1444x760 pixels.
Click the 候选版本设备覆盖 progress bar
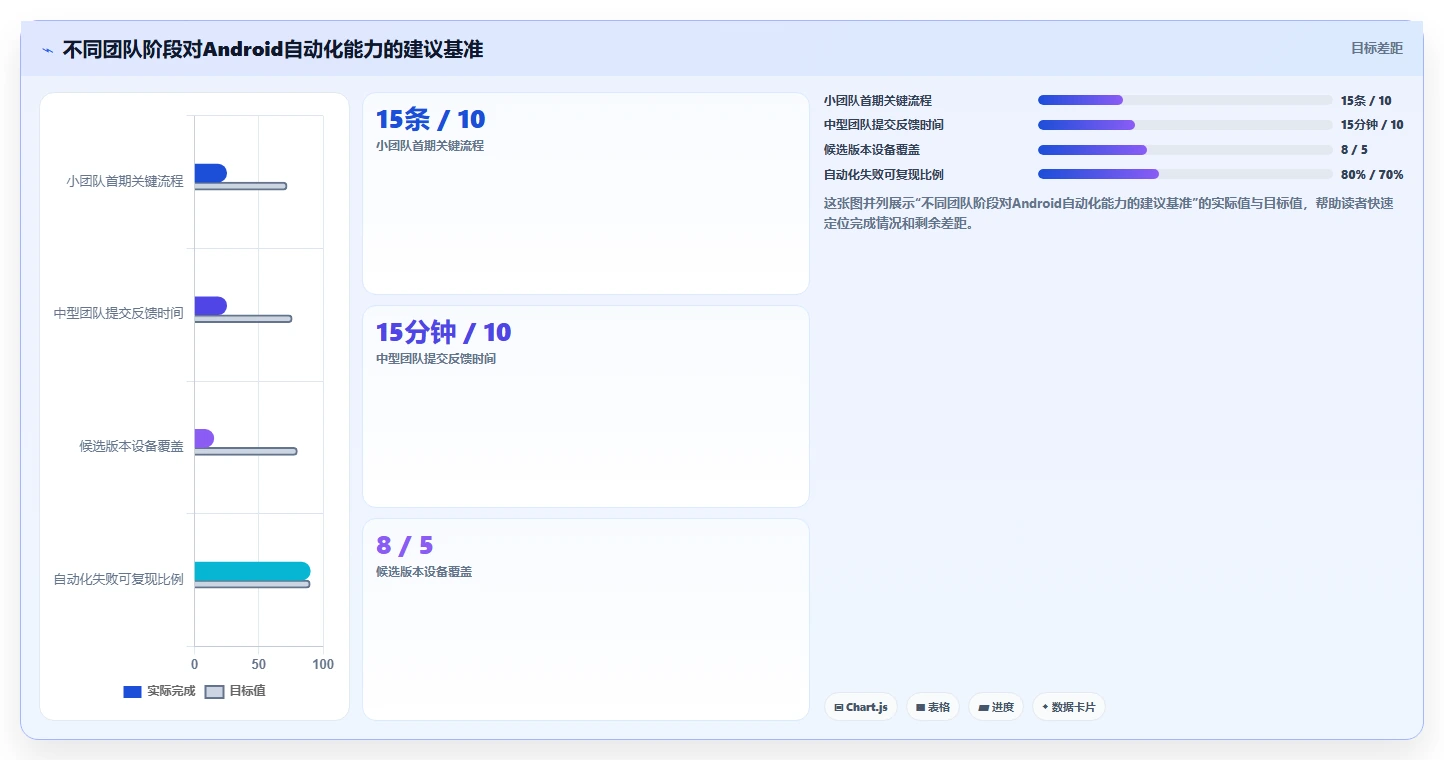(1185, 150)
